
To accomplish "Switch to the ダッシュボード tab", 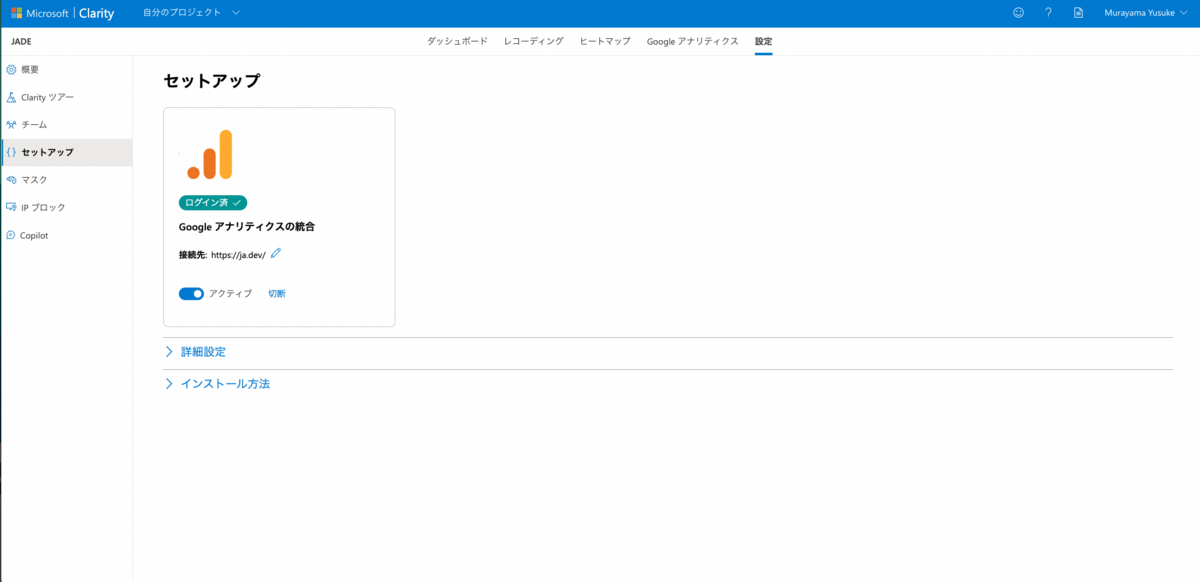I will pos(457,41).
